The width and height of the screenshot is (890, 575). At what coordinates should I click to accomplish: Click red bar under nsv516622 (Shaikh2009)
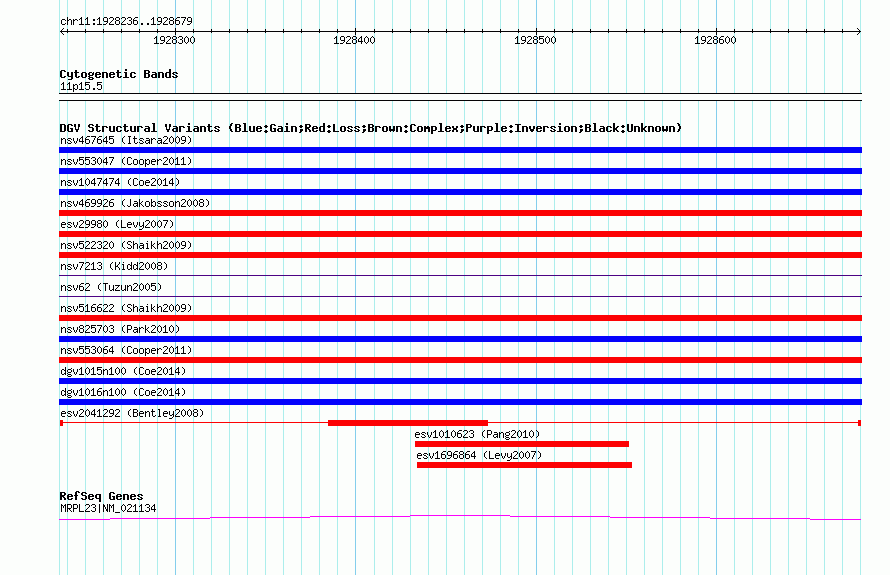tap(460, 318)
